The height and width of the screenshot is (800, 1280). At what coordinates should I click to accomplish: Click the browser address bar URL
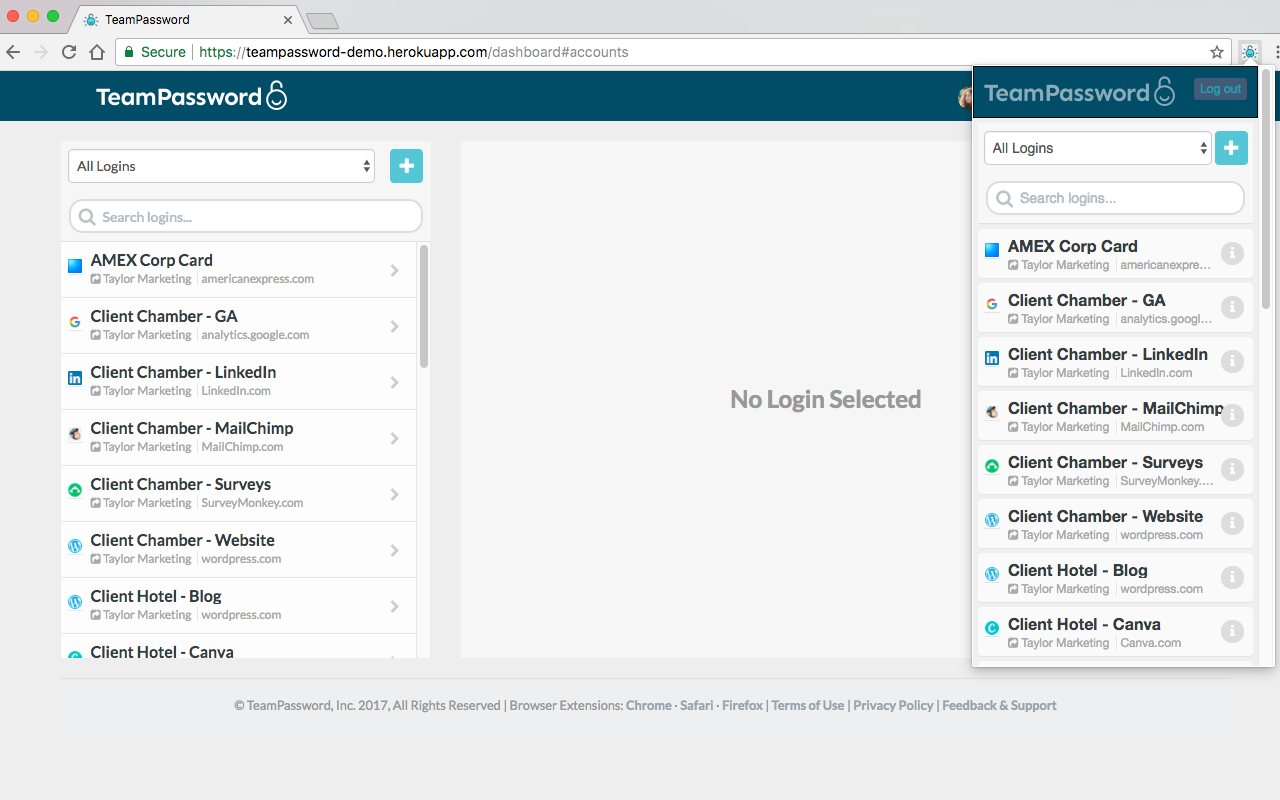(414, 52)
